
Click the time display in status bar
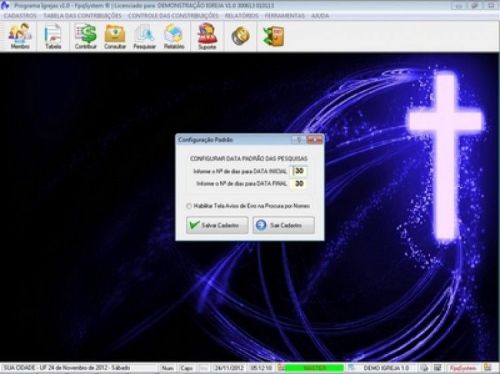tap(261, 368)
